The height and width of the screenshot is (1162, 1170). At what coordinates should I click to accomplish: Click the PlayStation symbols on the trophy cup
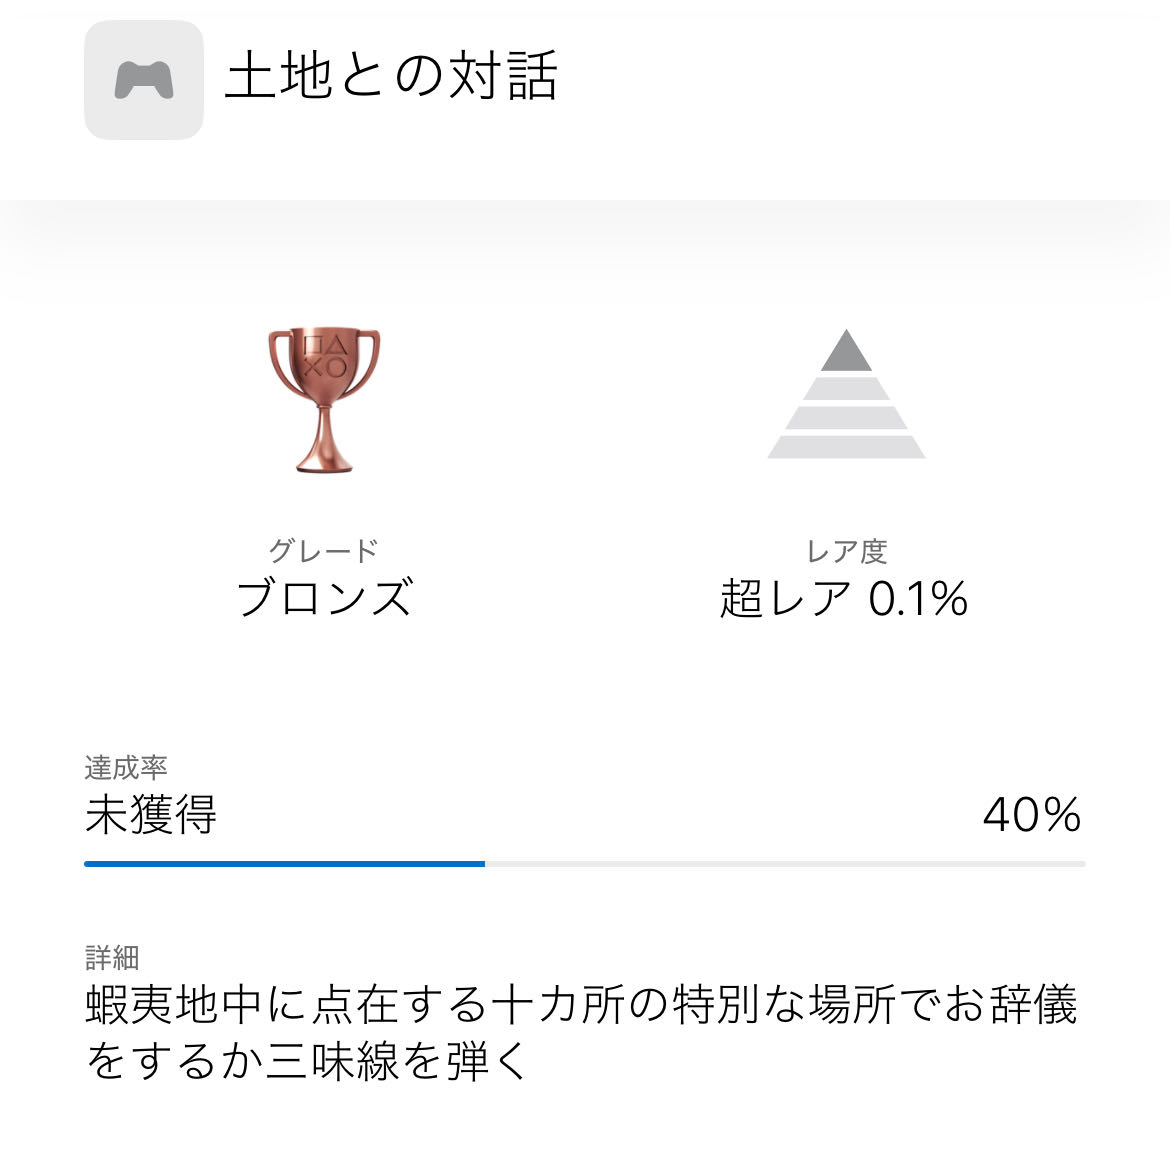[324, 357]
